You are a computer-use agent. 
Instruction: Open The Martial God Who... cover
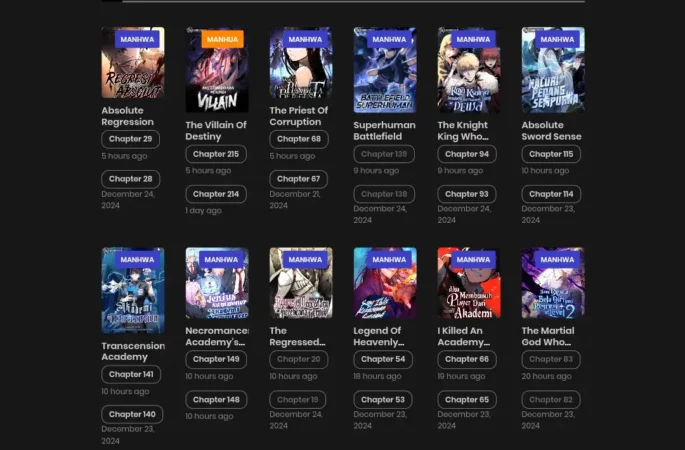(553, 283)
